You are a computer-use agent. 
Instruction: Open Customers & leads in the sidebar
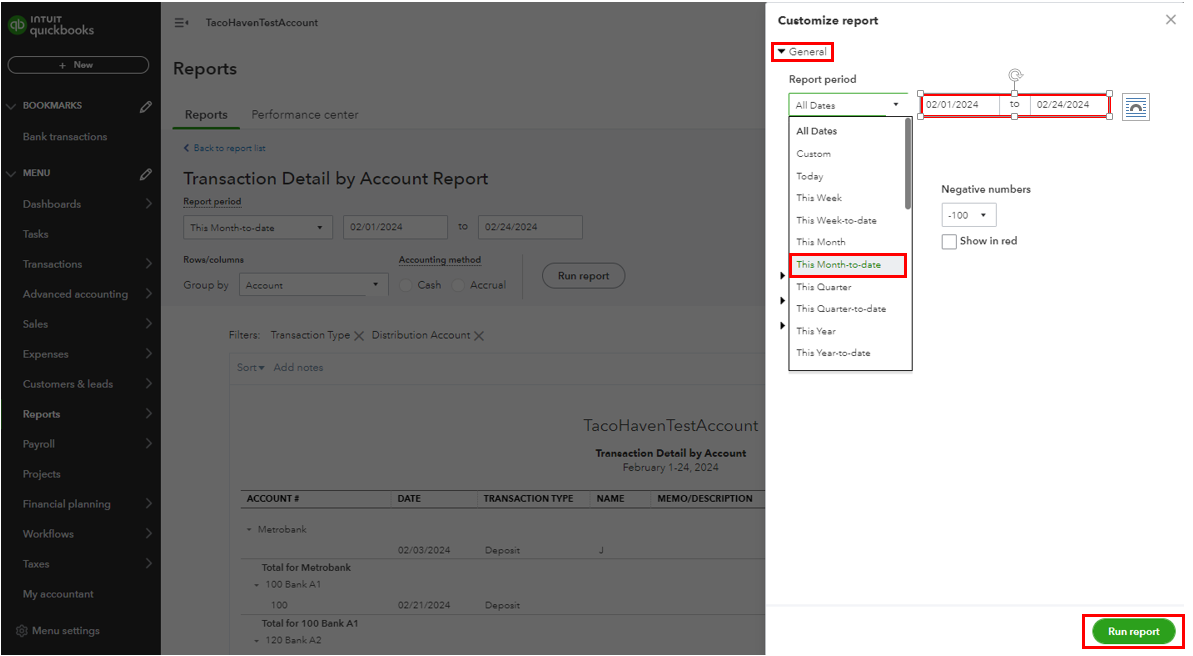click(68, 384)
